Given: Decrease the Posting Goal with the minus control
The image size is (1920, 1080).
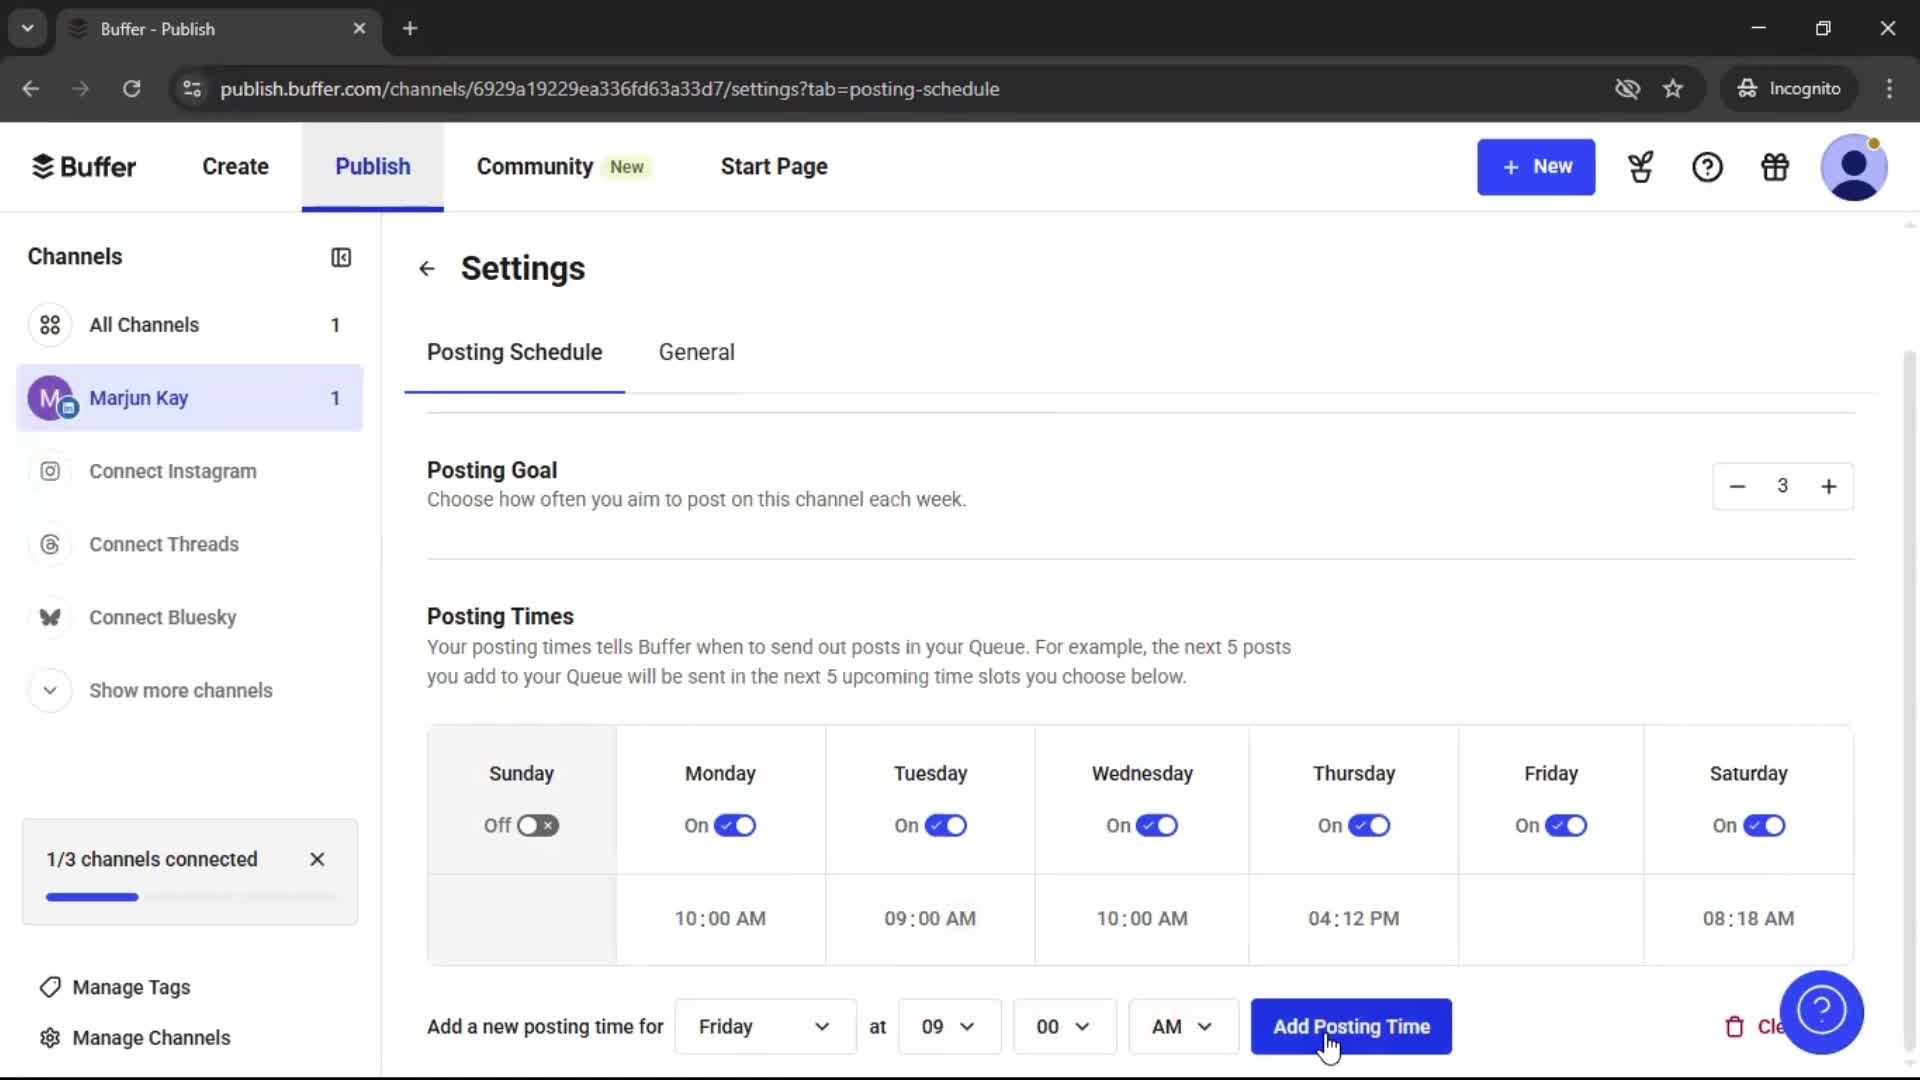Looking at the screenshot, I should 1737,486.
